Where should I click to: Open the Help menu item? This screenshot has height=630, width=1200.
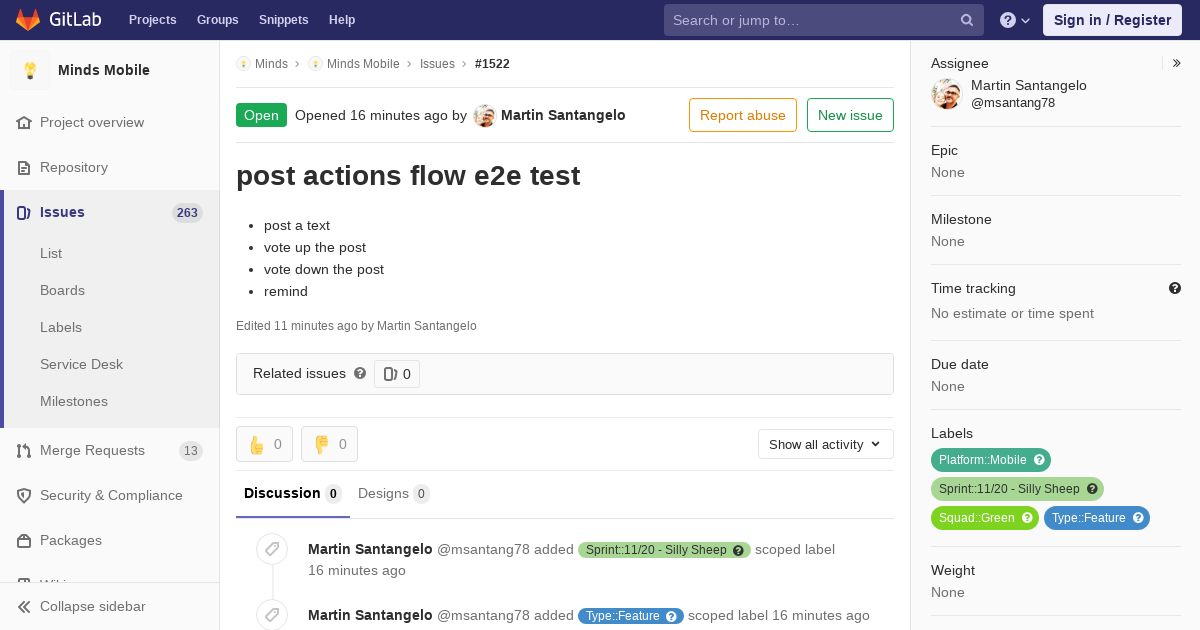coord(342,20)
